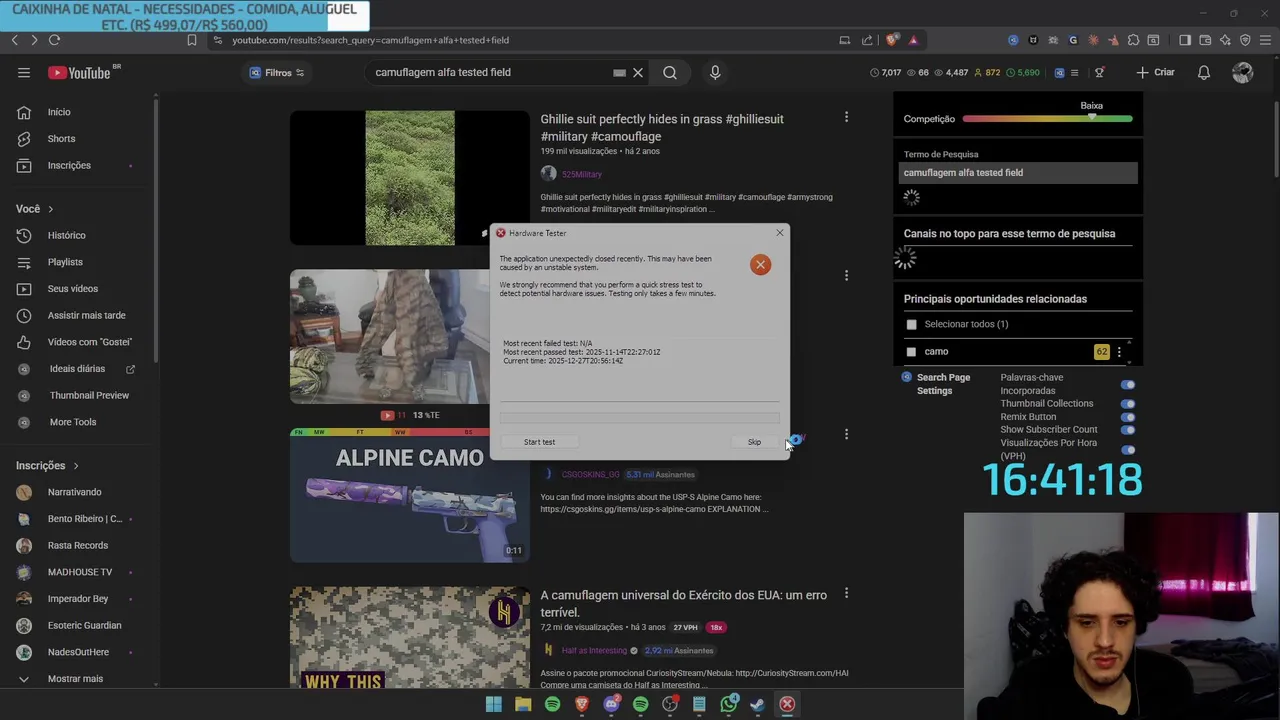
Task: Open WhatsApp from the taskbar
Action: click(729, 704)
